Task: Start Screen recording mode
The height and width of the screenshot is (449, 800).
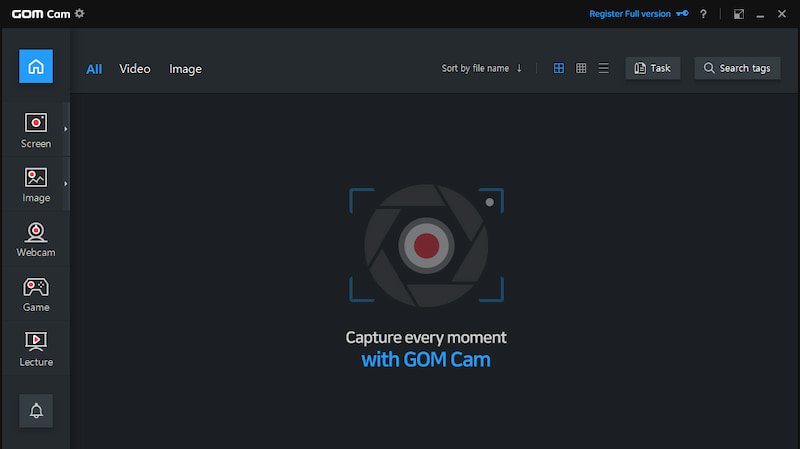Action: 36,130
